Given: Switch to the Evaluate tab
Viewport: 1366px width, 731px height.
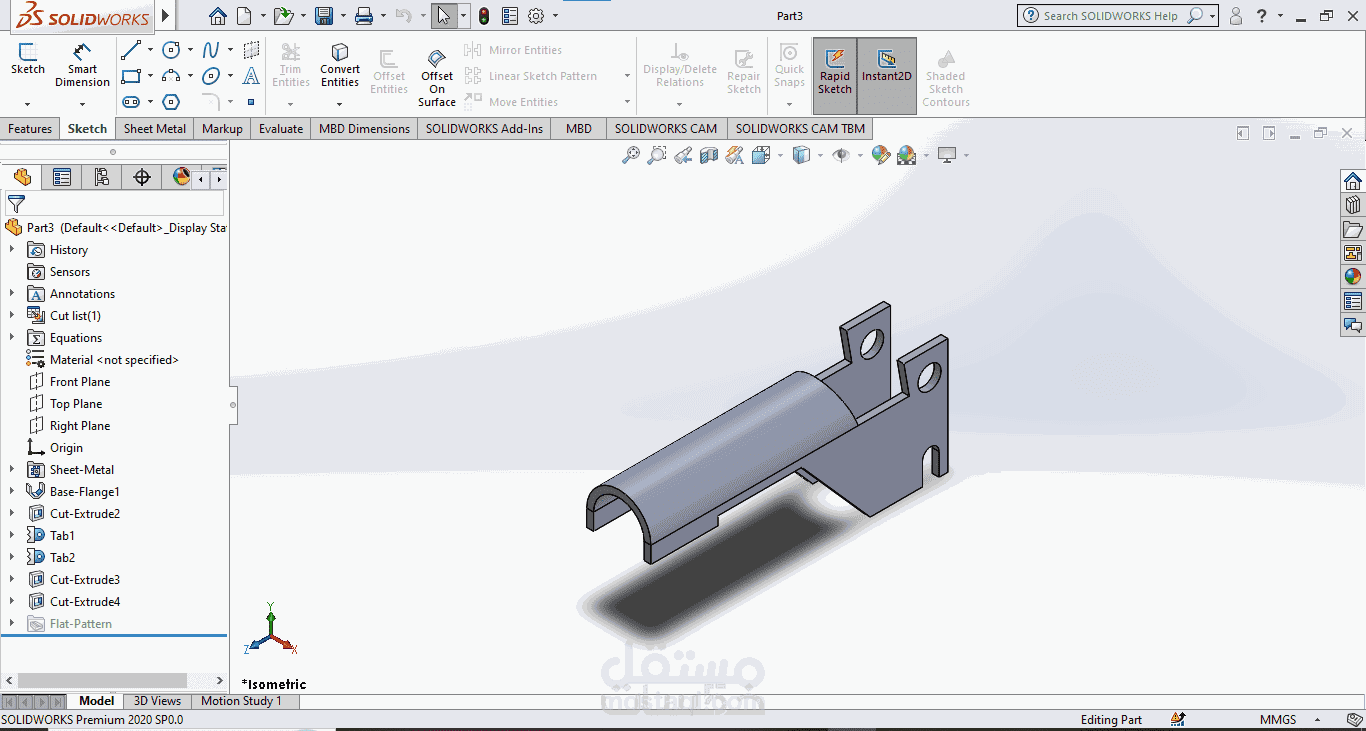Looking at the screenshot, I should coord(281,128).
